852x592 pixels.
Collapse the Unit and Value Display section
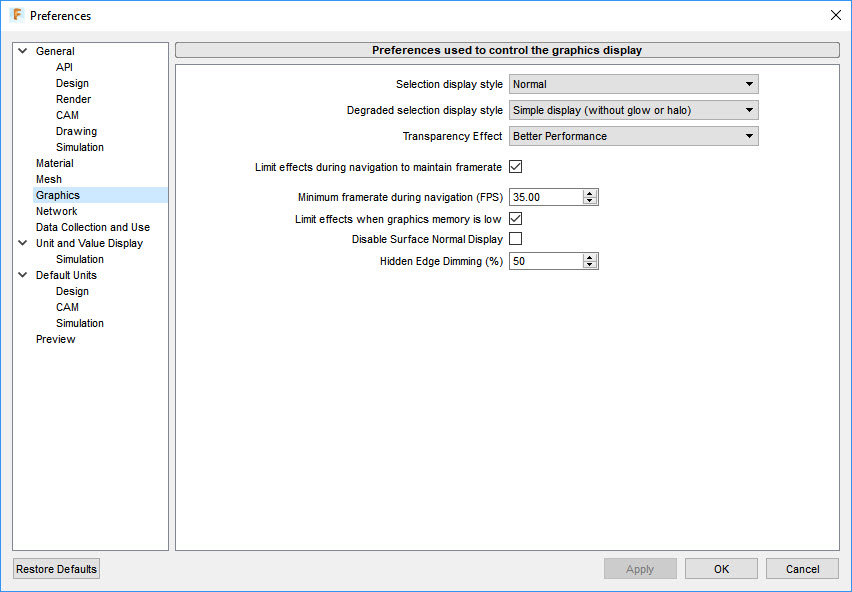tap(23, 243)
